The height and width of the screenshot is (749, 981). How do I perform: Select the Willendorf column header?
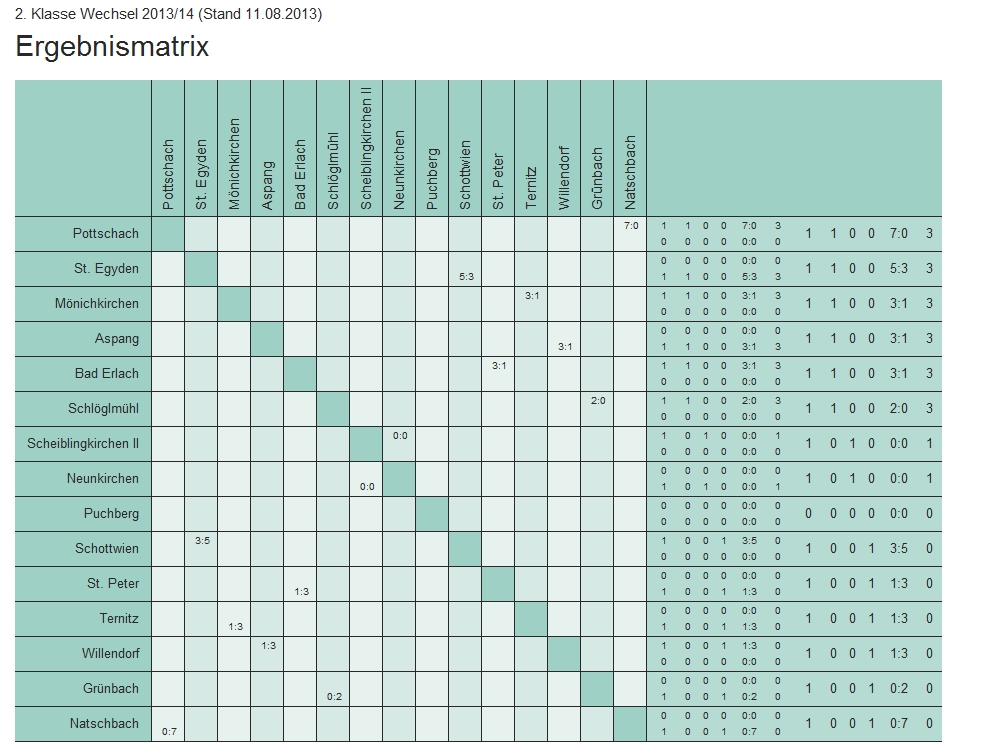(564, 174)
